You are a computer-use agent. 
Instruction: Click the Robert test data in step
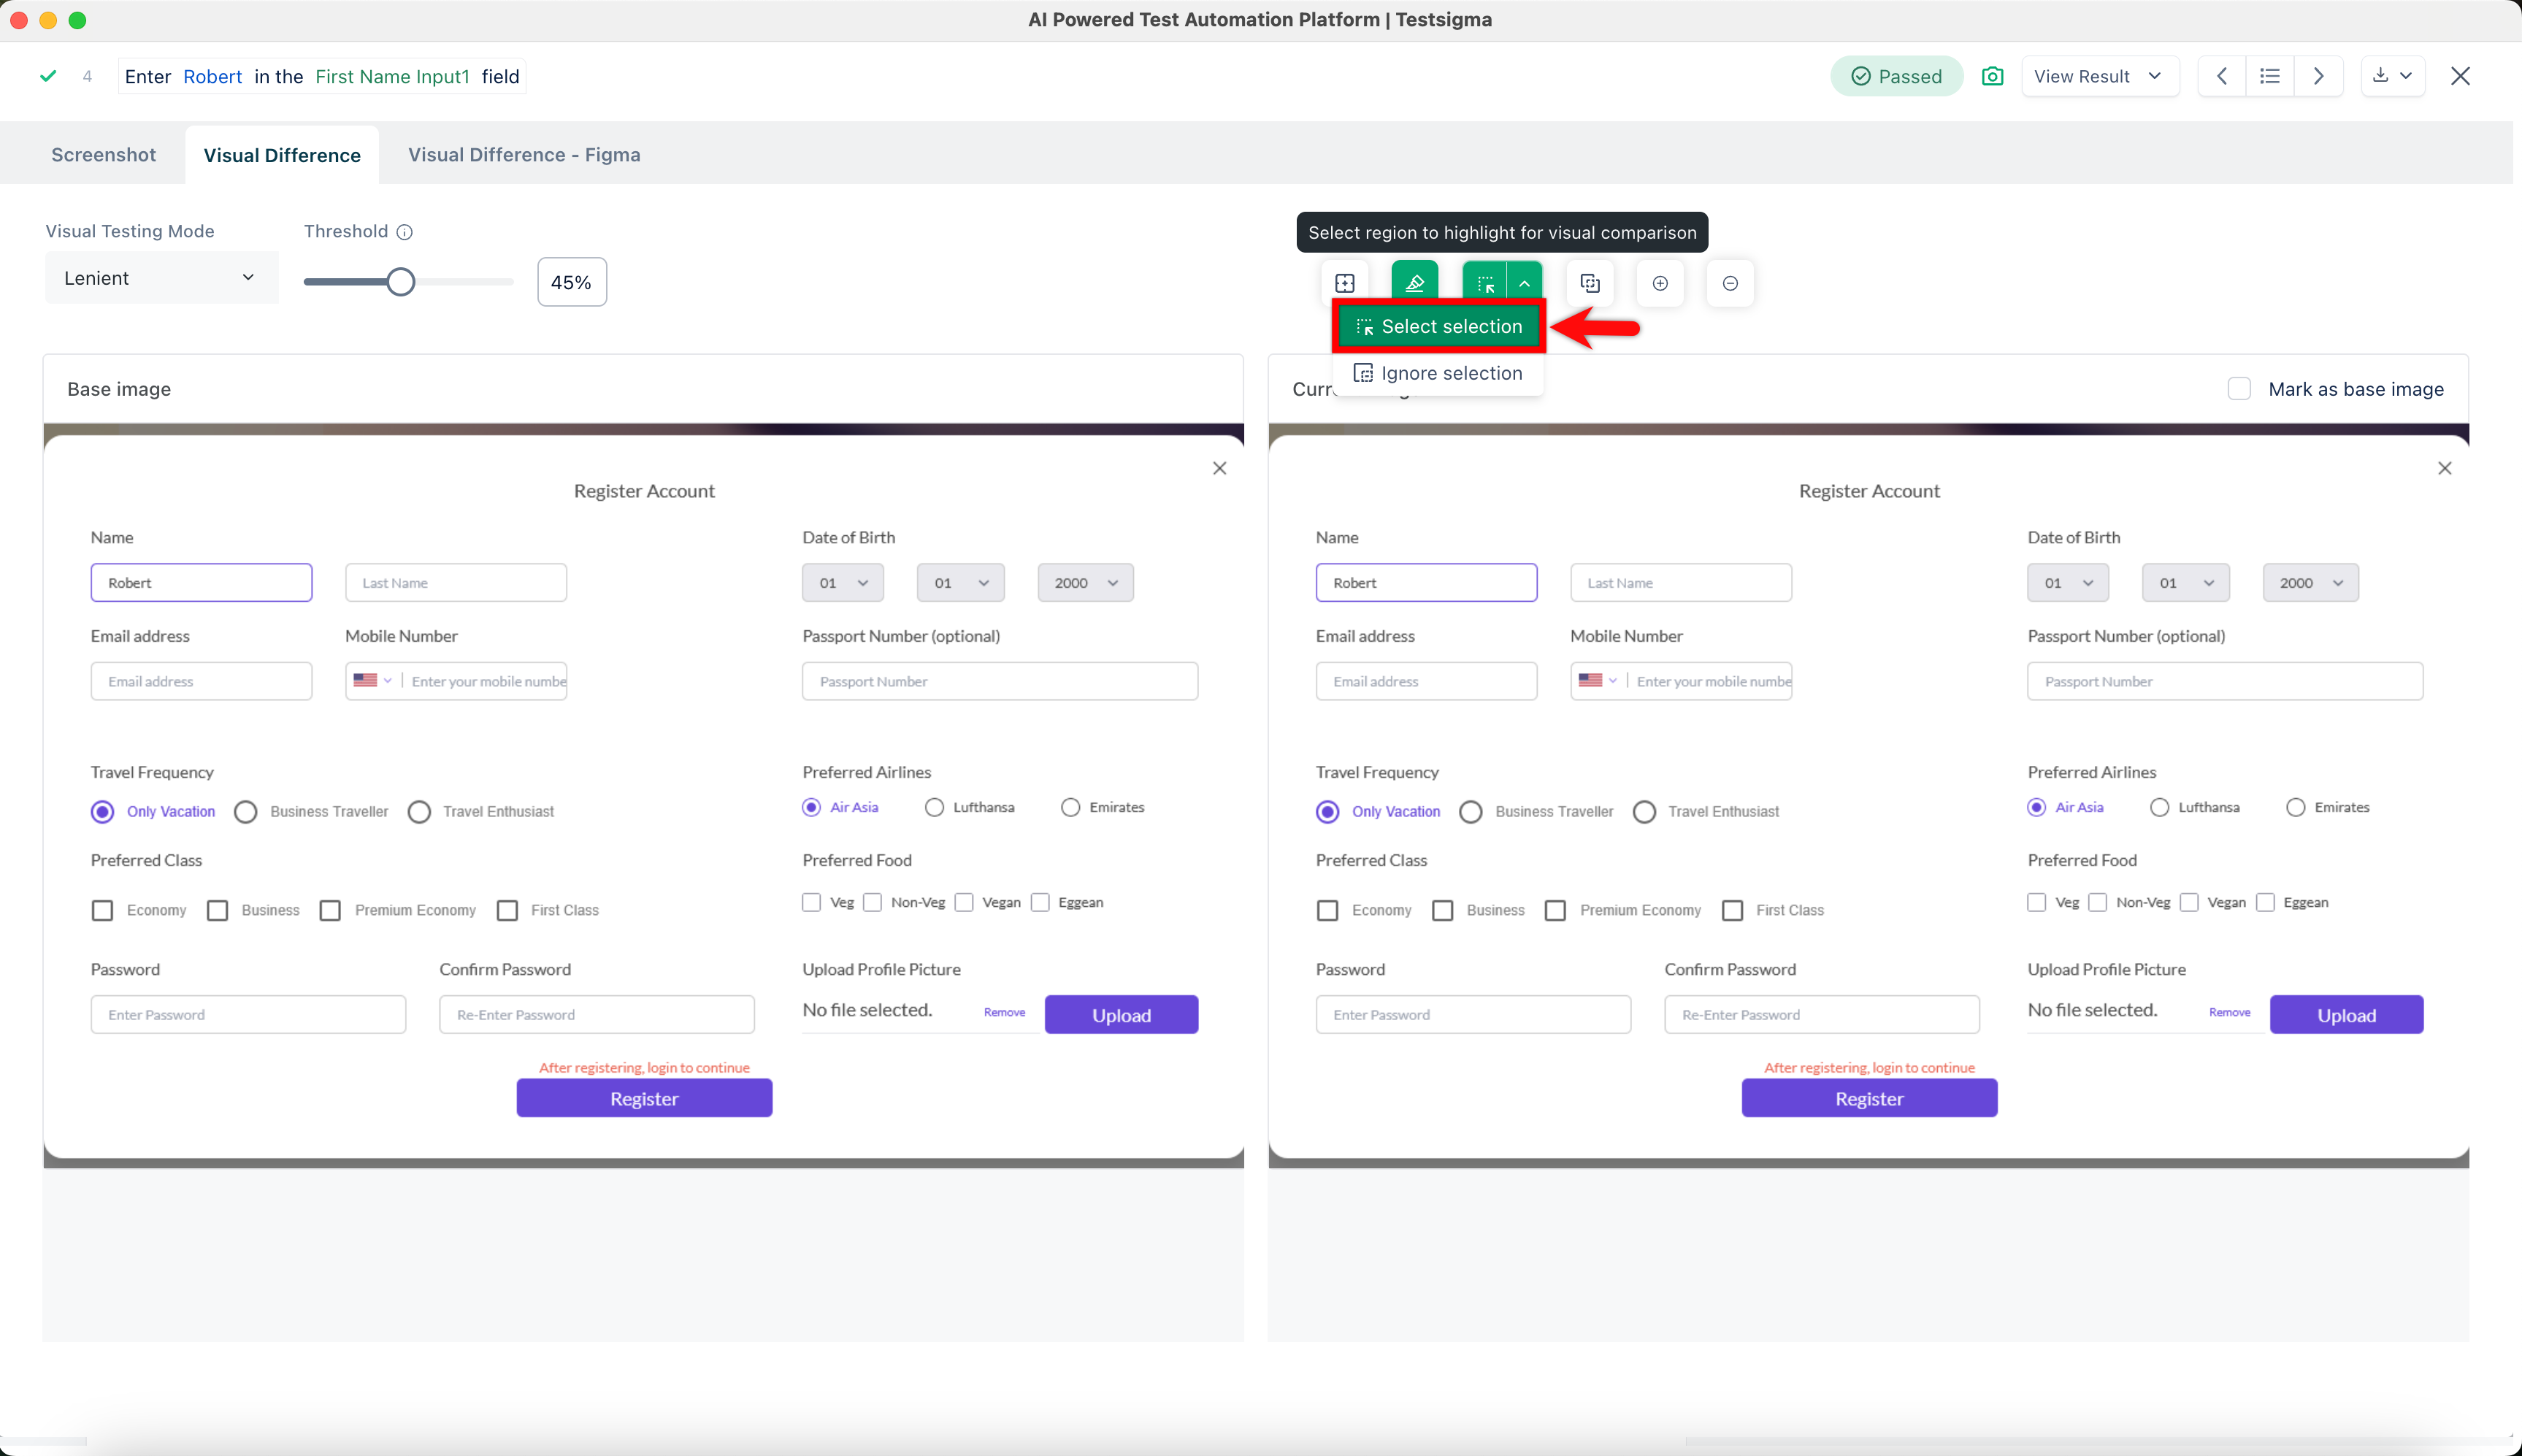[212, 77]
